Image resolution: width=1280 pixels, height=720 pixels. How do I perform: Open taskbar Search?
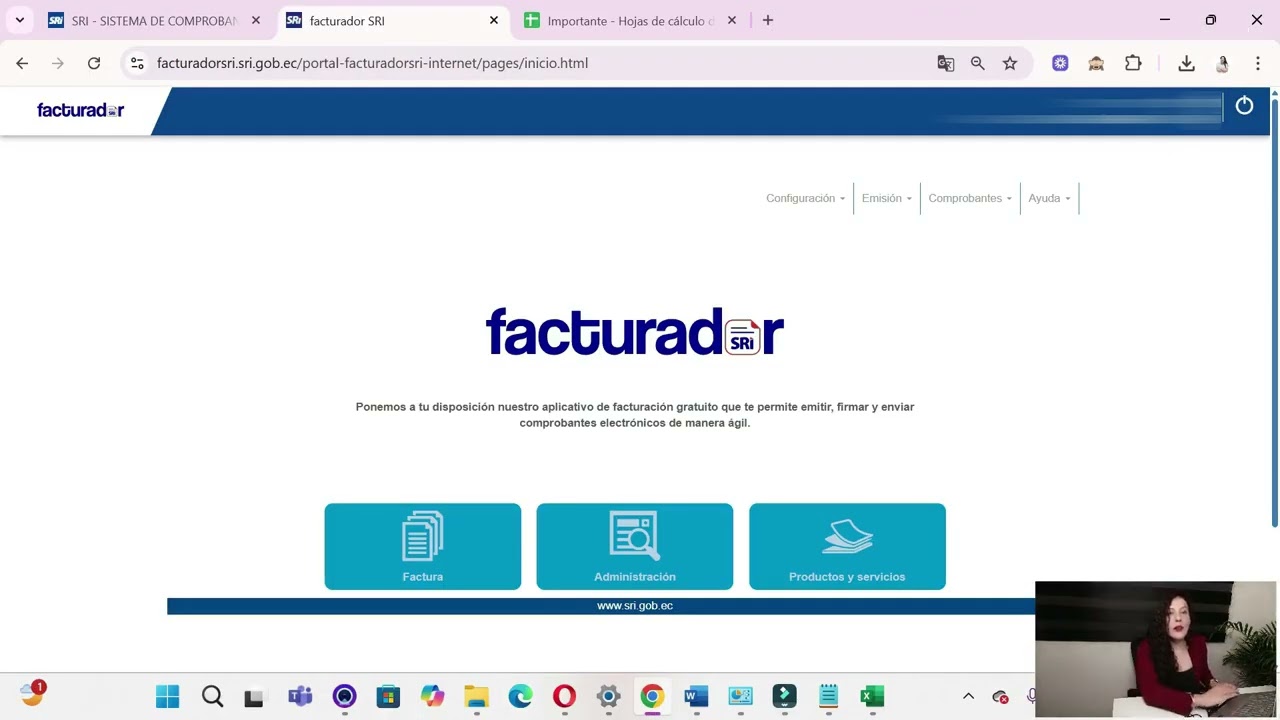[212, 696]
